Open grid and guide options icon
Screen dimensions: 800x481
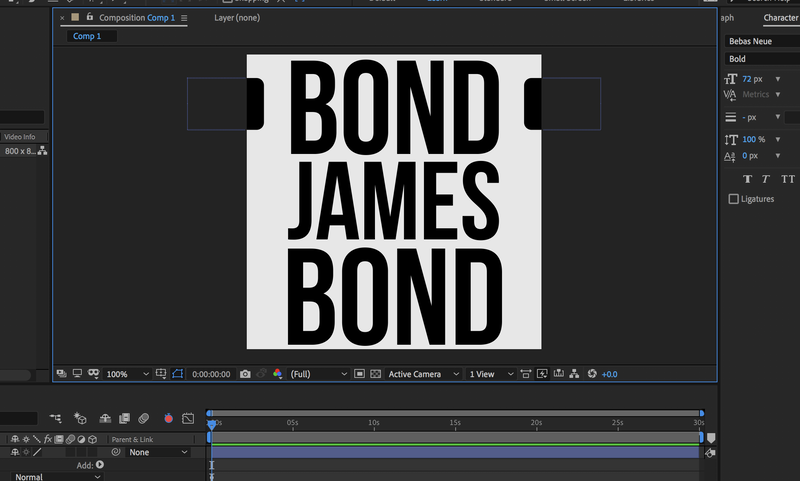161,374
